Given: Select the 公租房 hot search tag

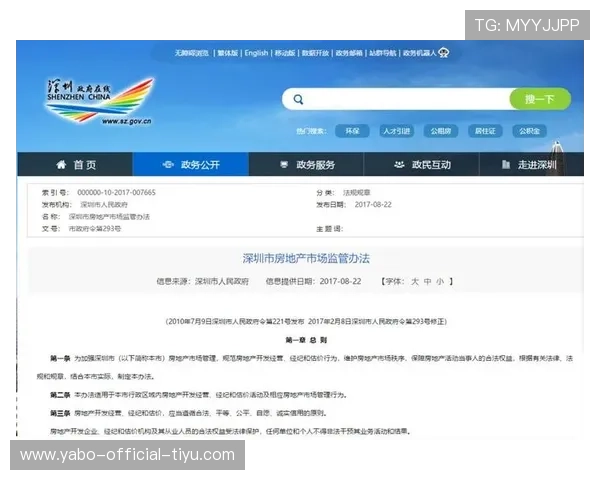Looking at the screenshot, I should 441,131.
